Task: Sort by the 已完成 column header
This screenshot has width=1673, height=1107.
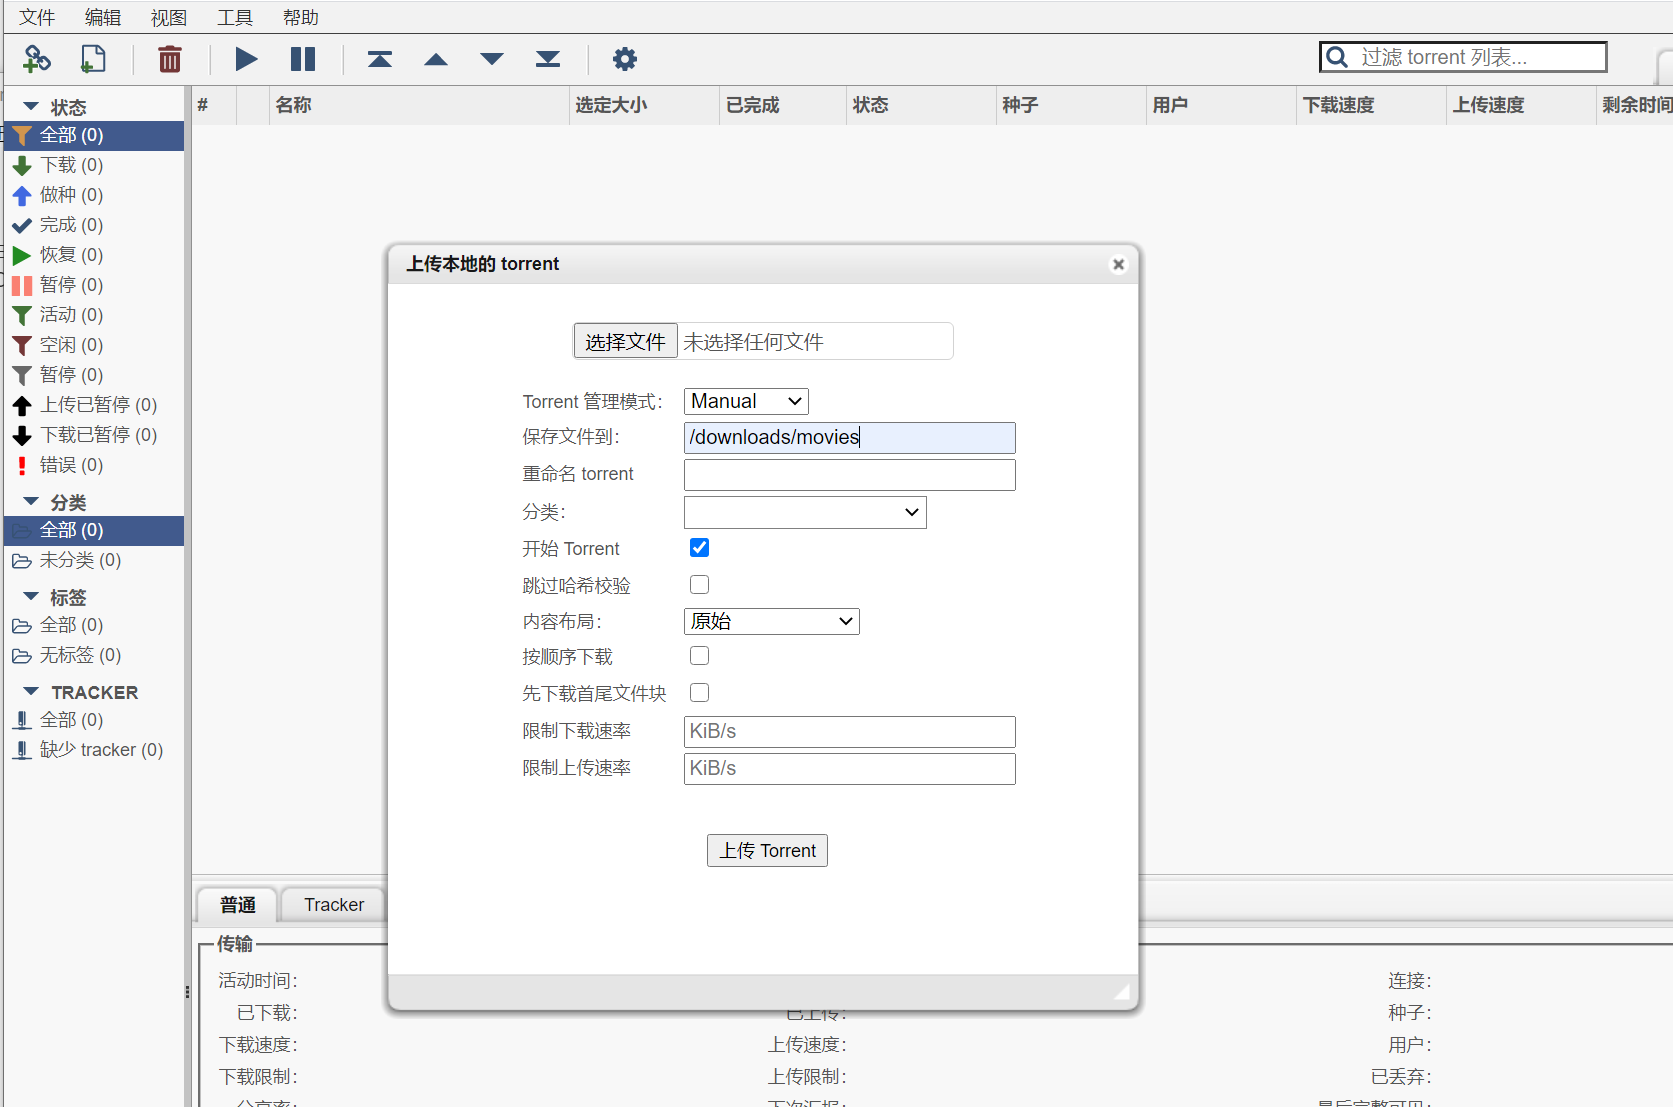Action: (x=783, y=105)
